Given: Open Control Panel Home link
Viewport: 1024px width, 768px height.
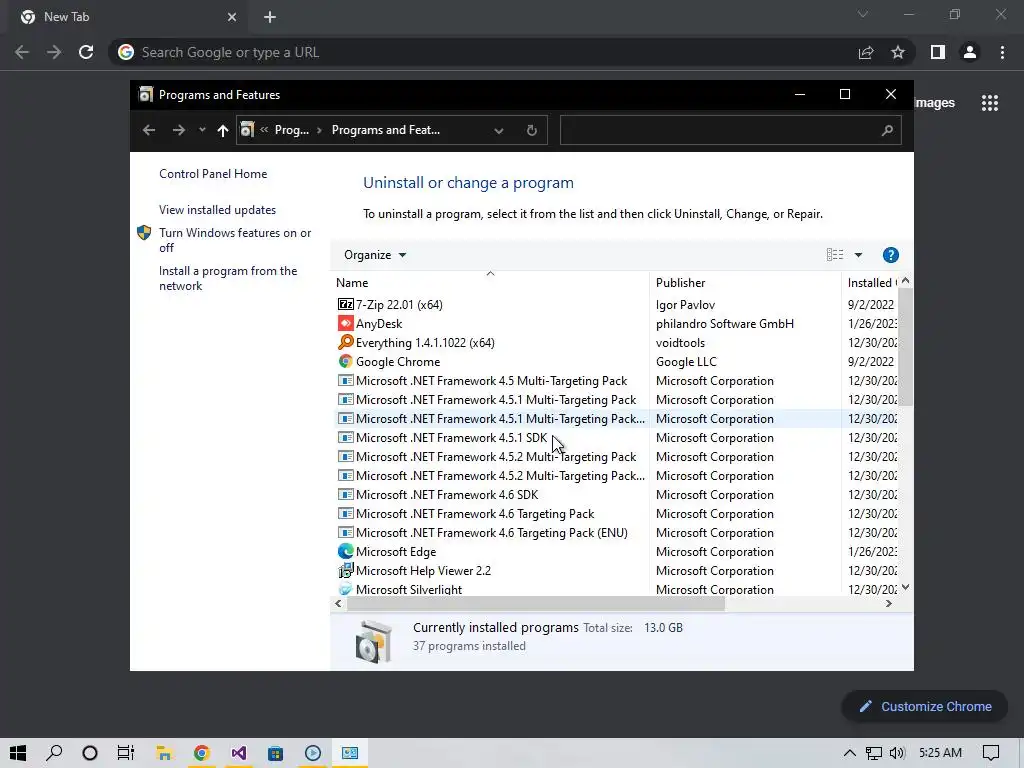Looking at the screenshot, I should tap(213, 174).
